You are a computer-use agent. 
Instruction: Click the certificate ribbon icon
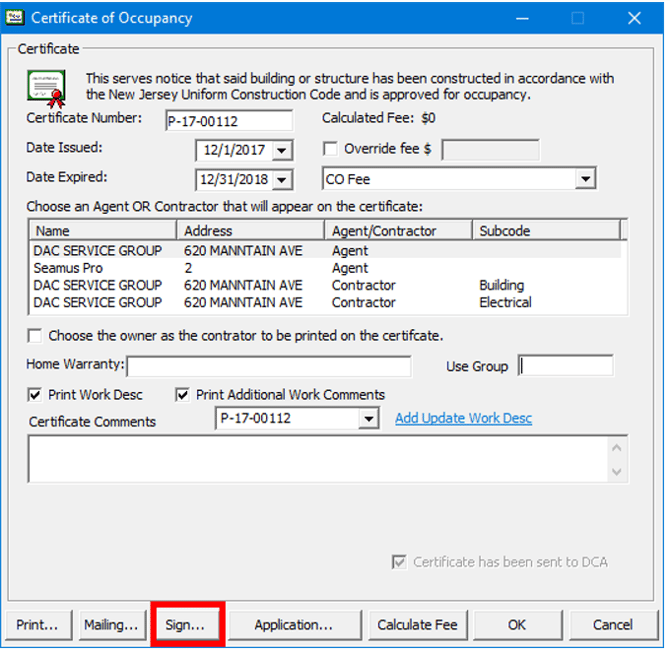(46, 89)
